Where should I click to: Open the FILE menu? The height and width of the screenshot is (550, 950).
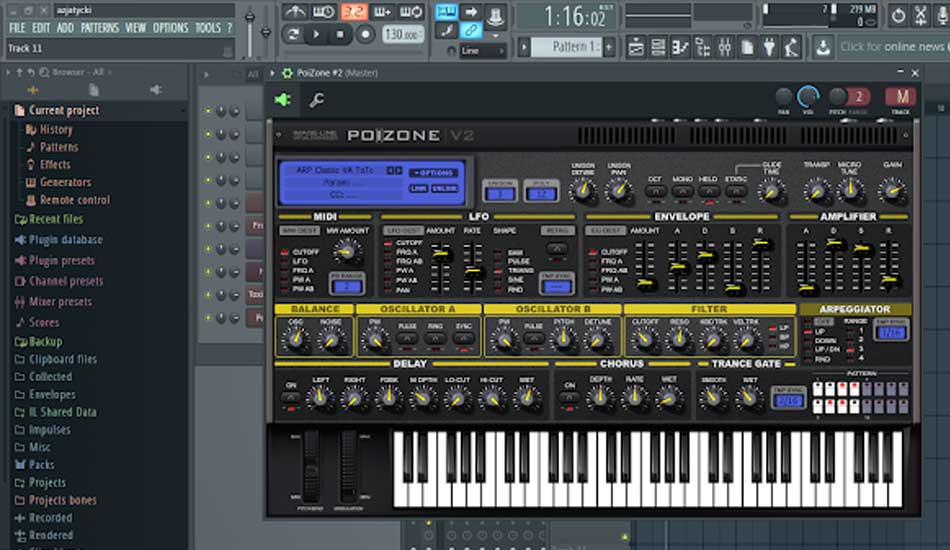[17, 28]
